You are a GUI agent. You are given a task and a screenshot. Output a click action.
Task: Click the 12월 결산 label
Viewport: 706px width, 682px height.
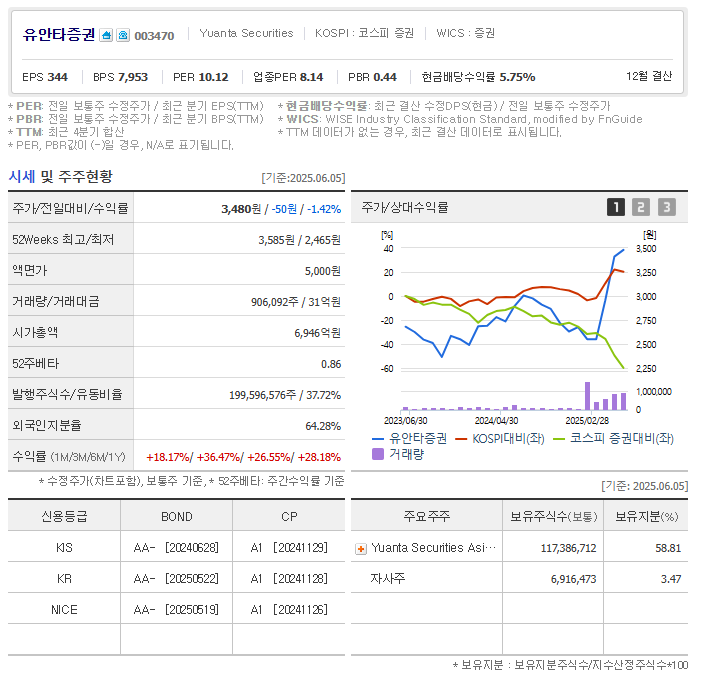point(649,76)
